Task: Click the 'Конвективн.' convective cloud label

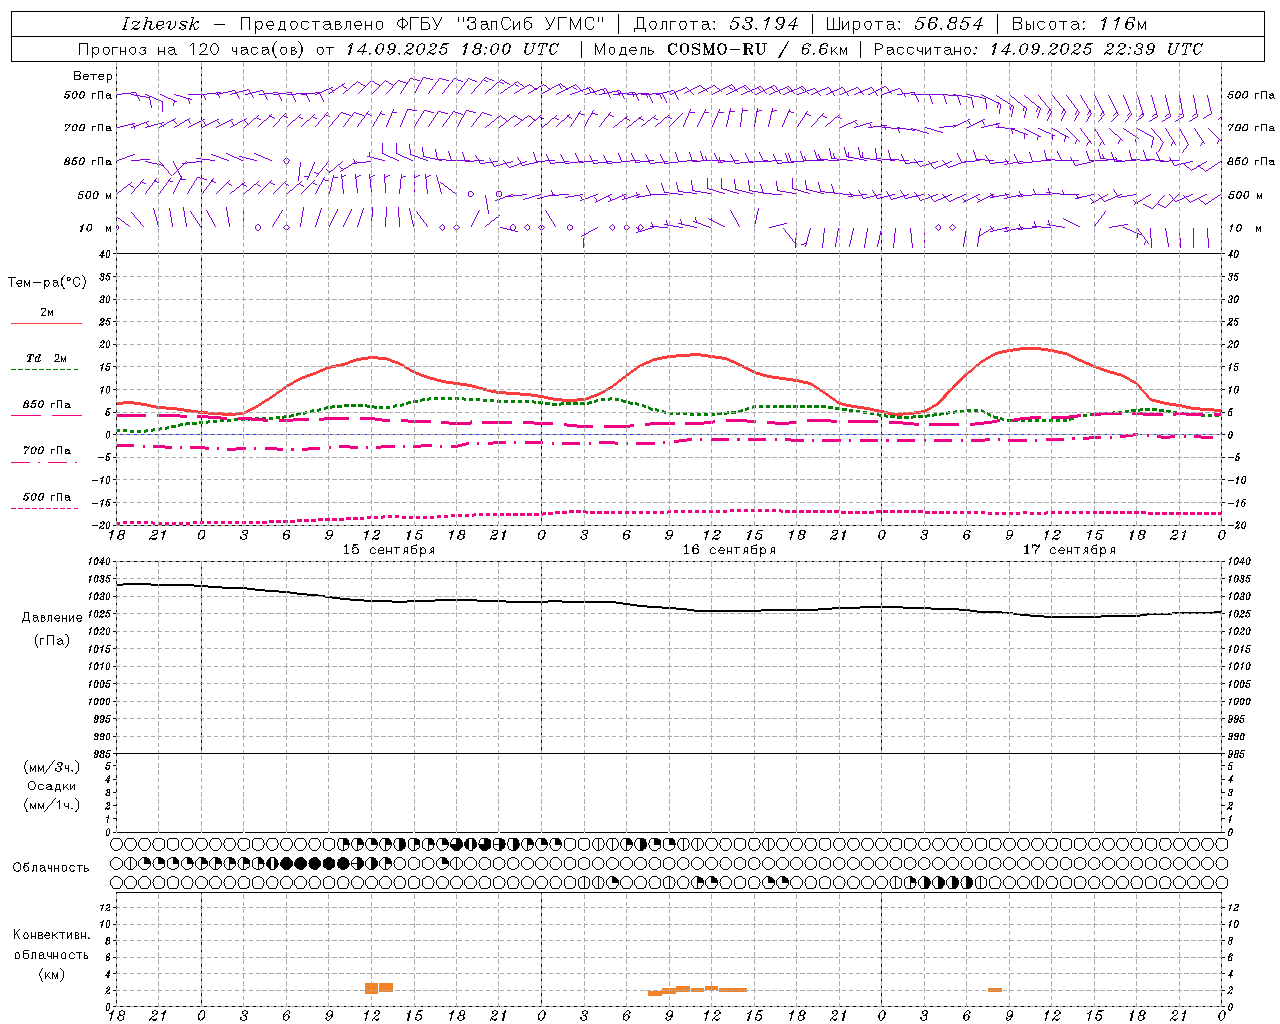Action: coord(51,935)
